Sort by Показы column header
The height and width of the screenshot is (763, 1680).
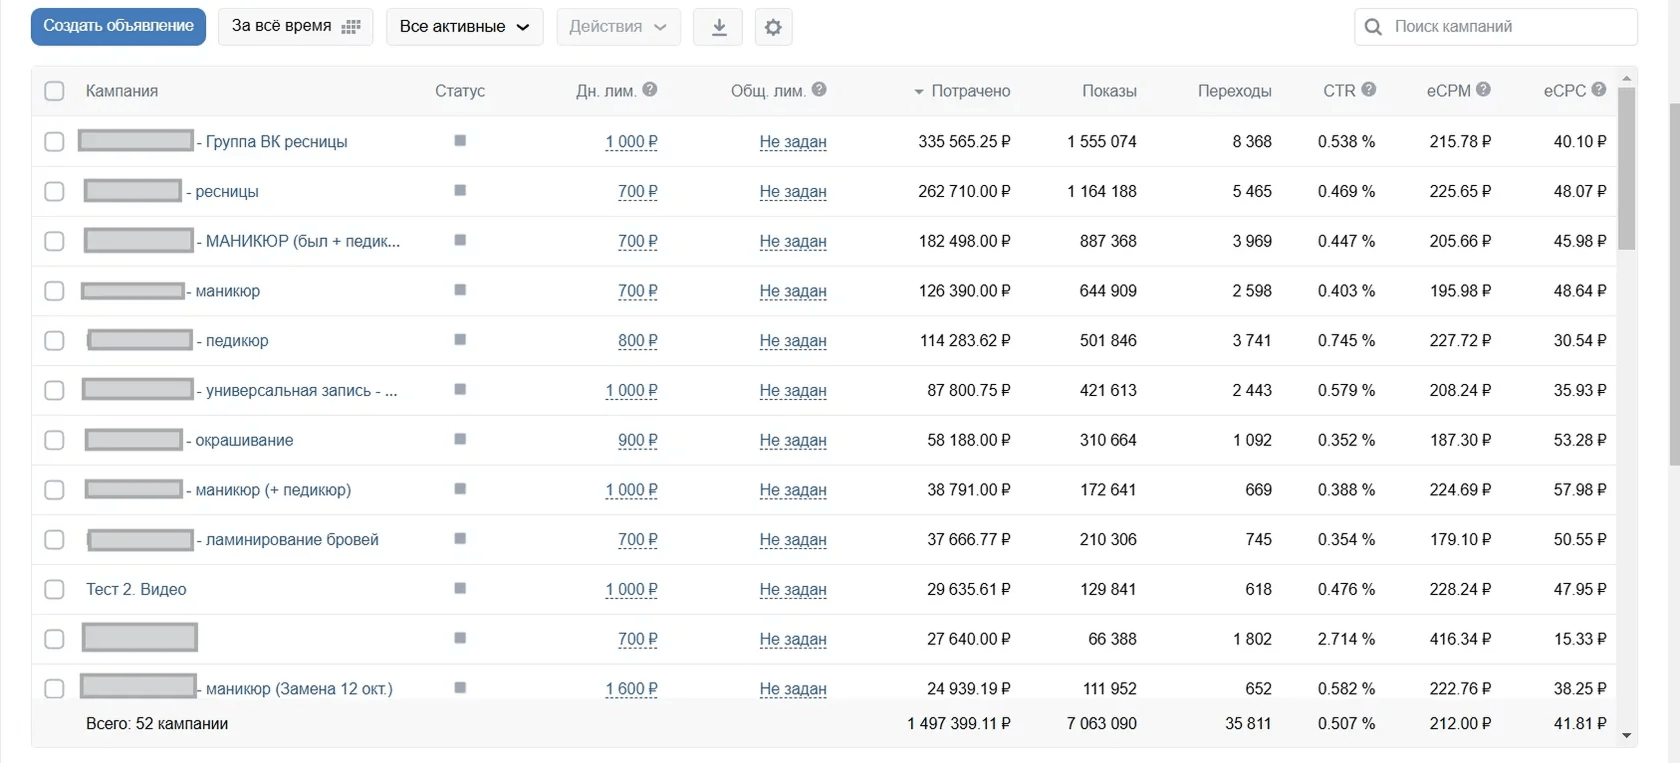tap(1109, 91)
